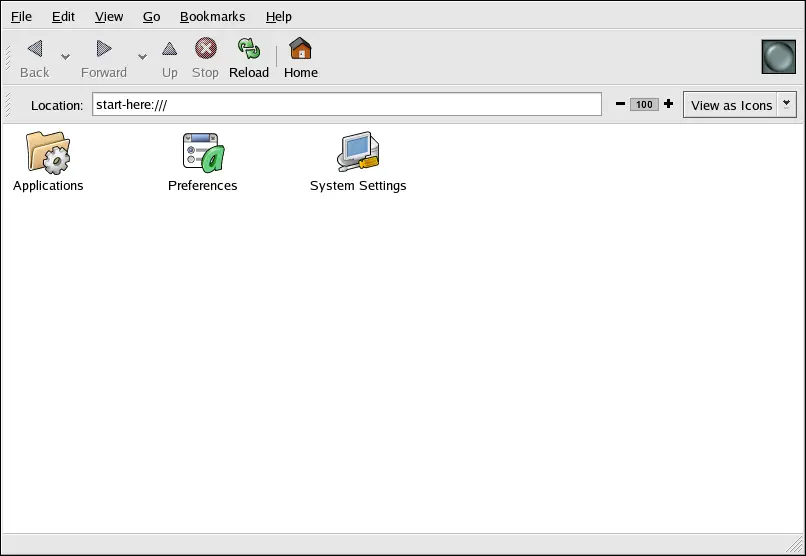The image size is (806, 556).
Task: Open the View as Icons dropdown
Action: click(x=739, y=105)
